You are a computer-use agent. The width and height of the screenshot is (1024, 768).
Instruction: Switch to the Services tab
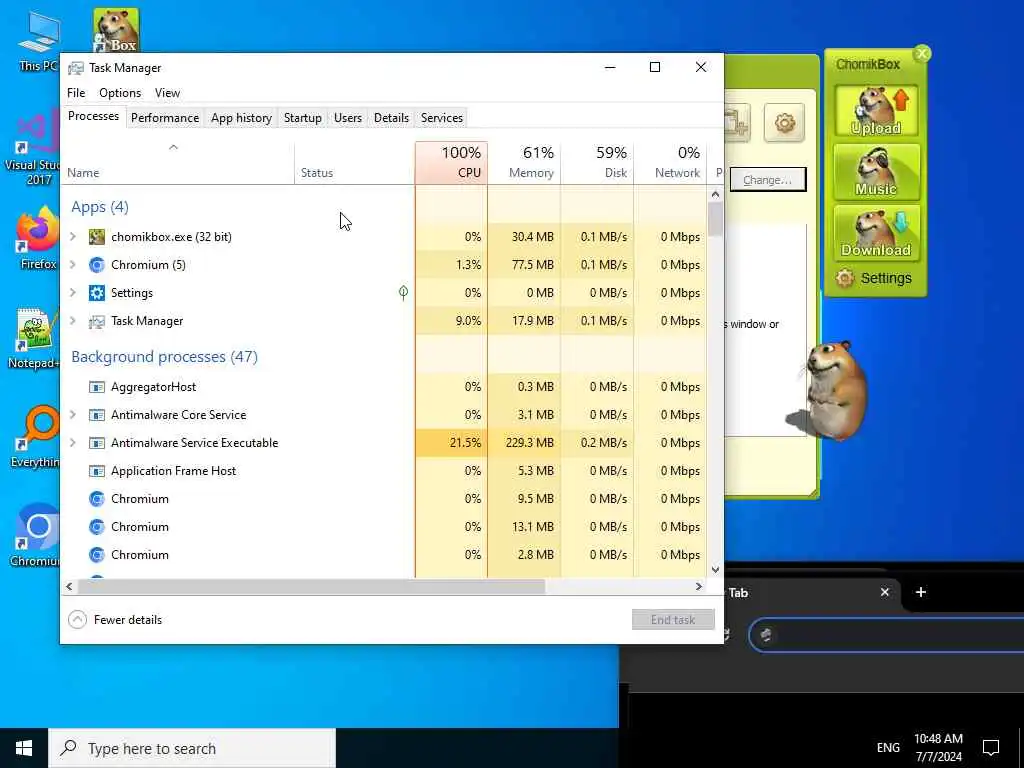pyautogui.click(x=441, y=118)
